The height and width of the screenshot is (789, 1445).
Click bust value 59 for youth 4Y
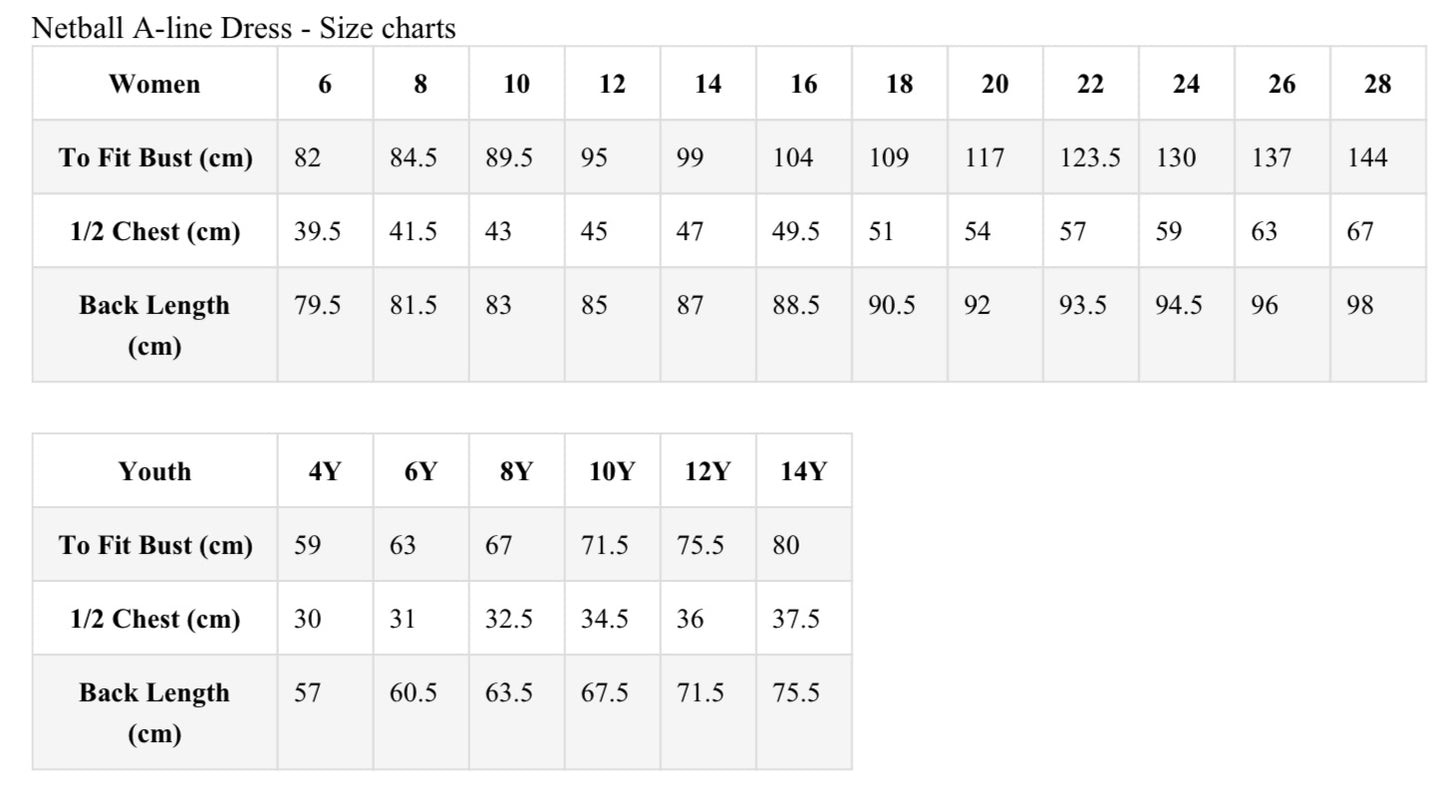pos(308,545)
